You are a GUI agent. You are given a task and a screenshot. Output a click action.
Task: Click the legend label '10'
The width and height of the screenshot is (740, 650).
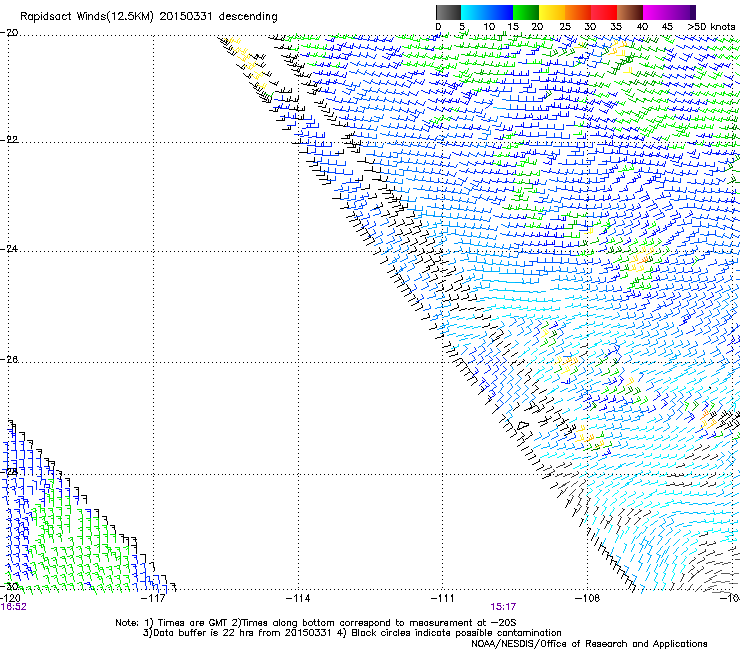tap(489, 27)
